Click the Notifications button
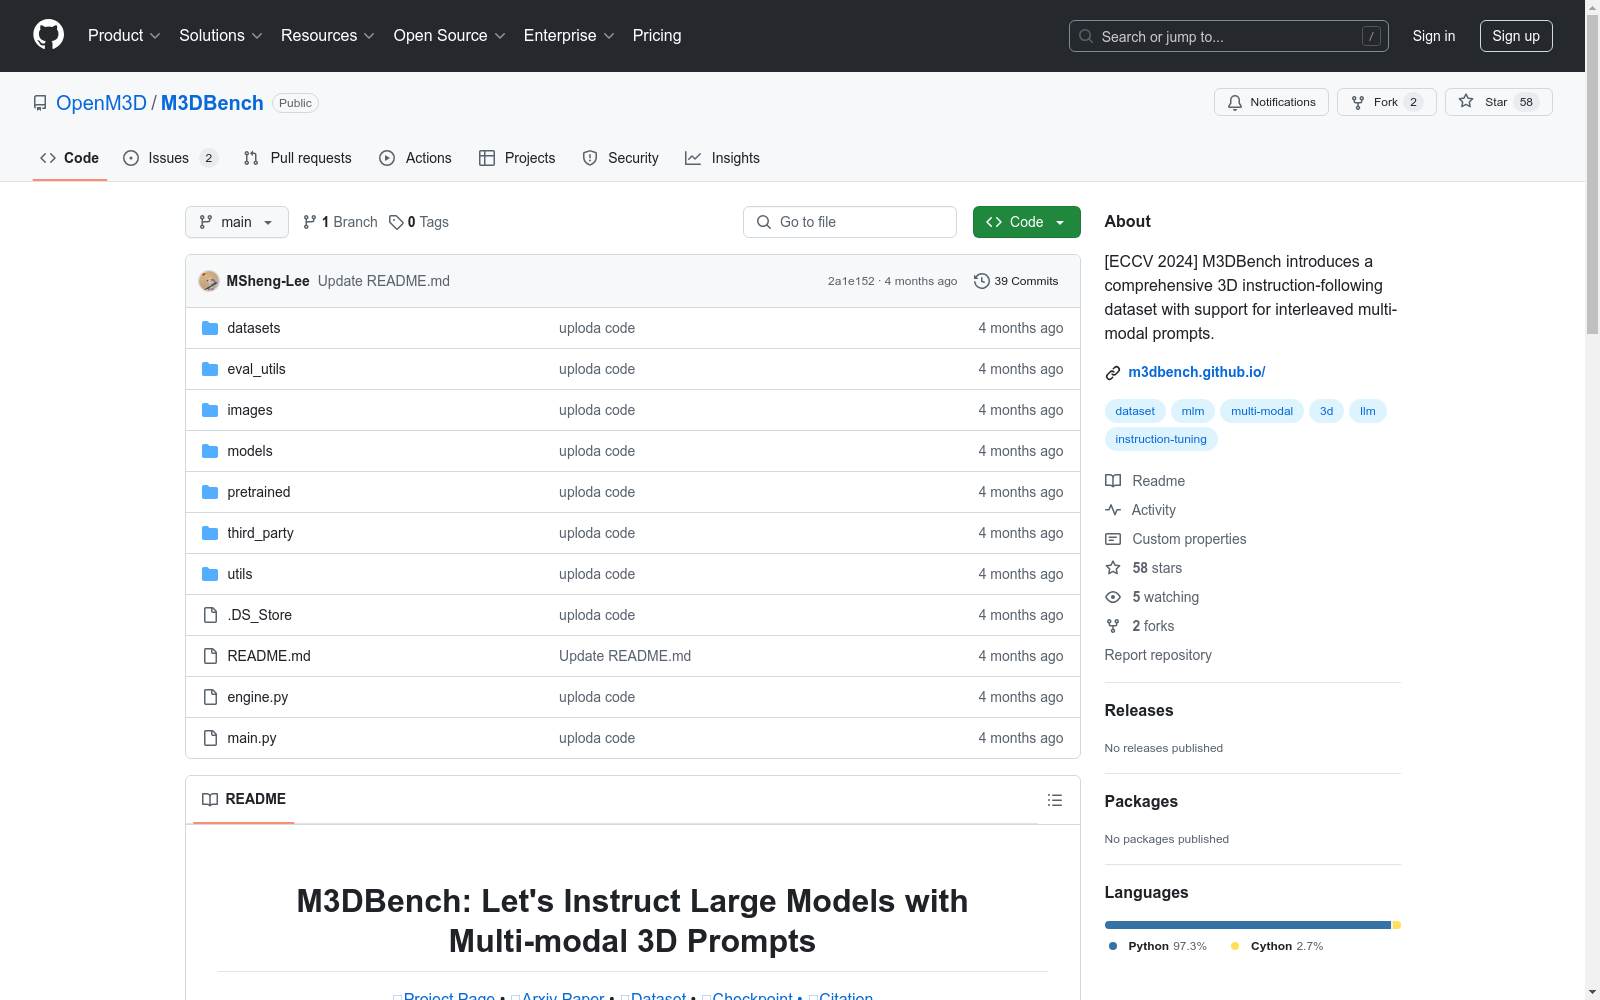The height and width of the screenshot is (1000, 1600). pyautogui.click(x=1271, y=102)
